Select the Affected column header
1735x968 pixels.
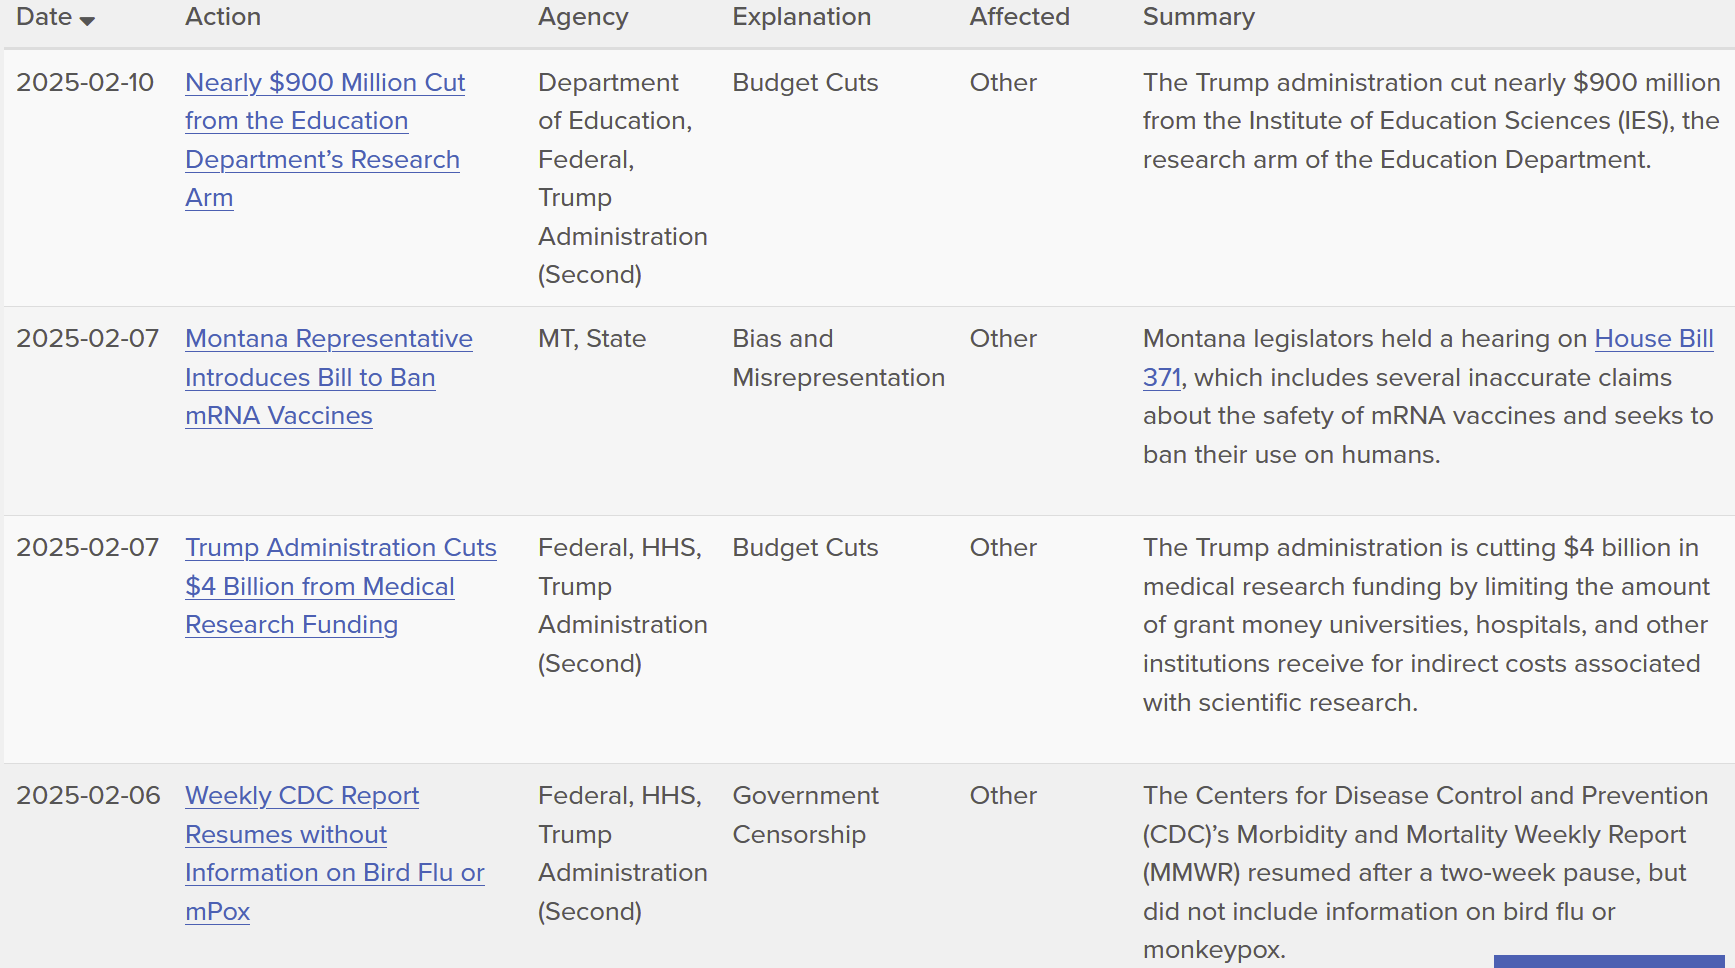1019,17
